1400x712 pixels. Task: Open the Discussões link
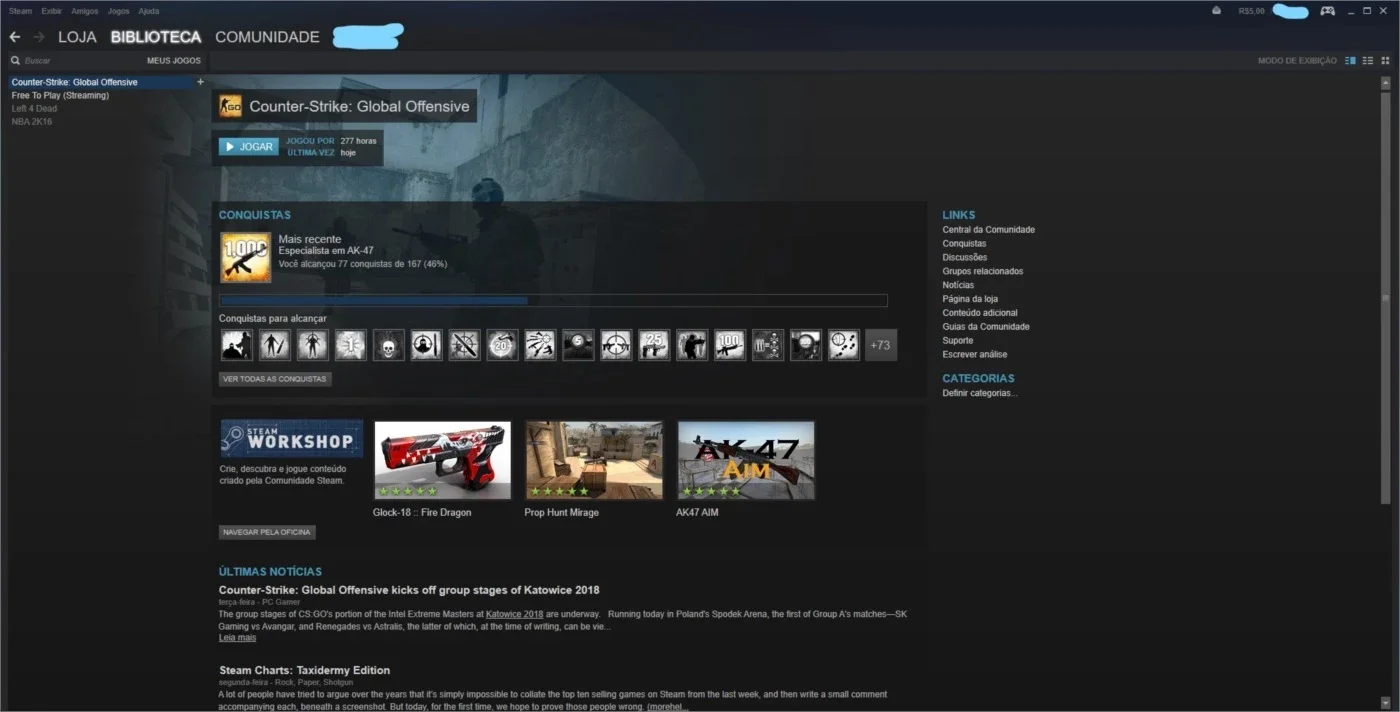click(x=965, y=258)
